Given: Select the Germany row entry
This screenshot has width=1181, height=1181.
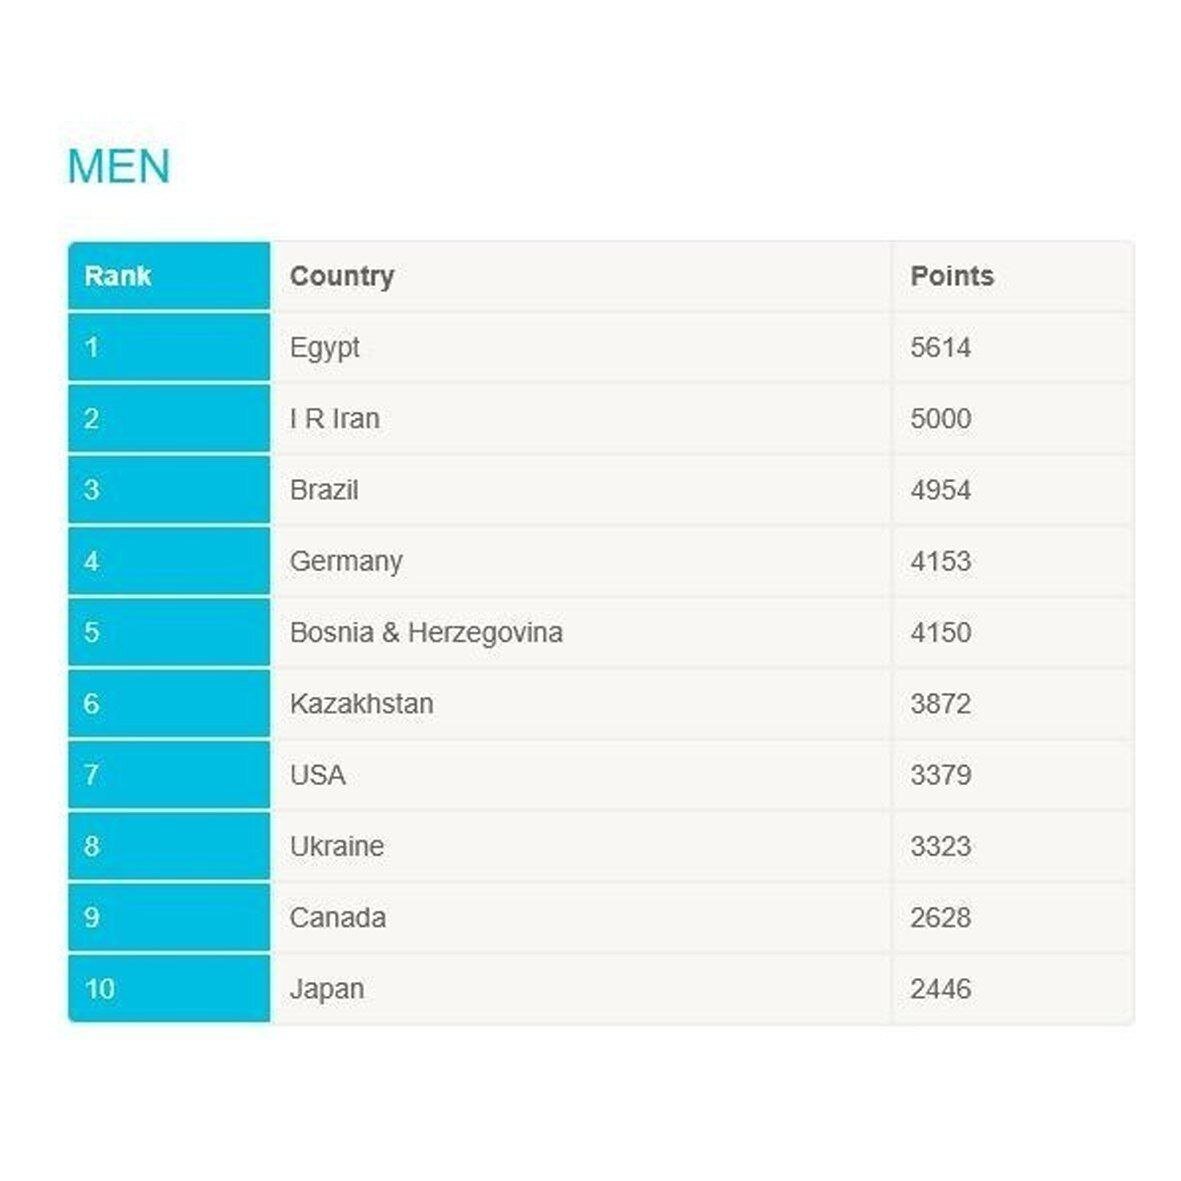Looking at the screenshot, I should pyautogui.click(x=346, y=561).
